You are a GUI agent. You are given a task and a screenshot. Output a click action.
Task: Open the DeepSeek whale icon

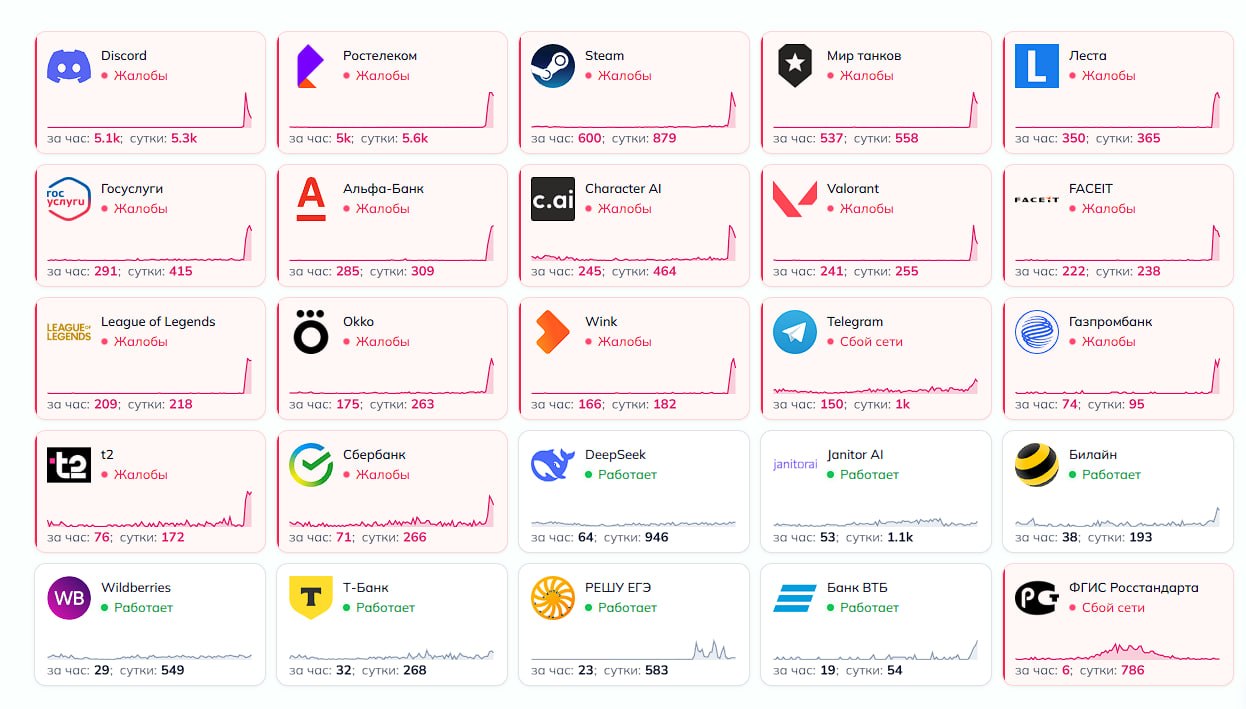pos(553,465)
